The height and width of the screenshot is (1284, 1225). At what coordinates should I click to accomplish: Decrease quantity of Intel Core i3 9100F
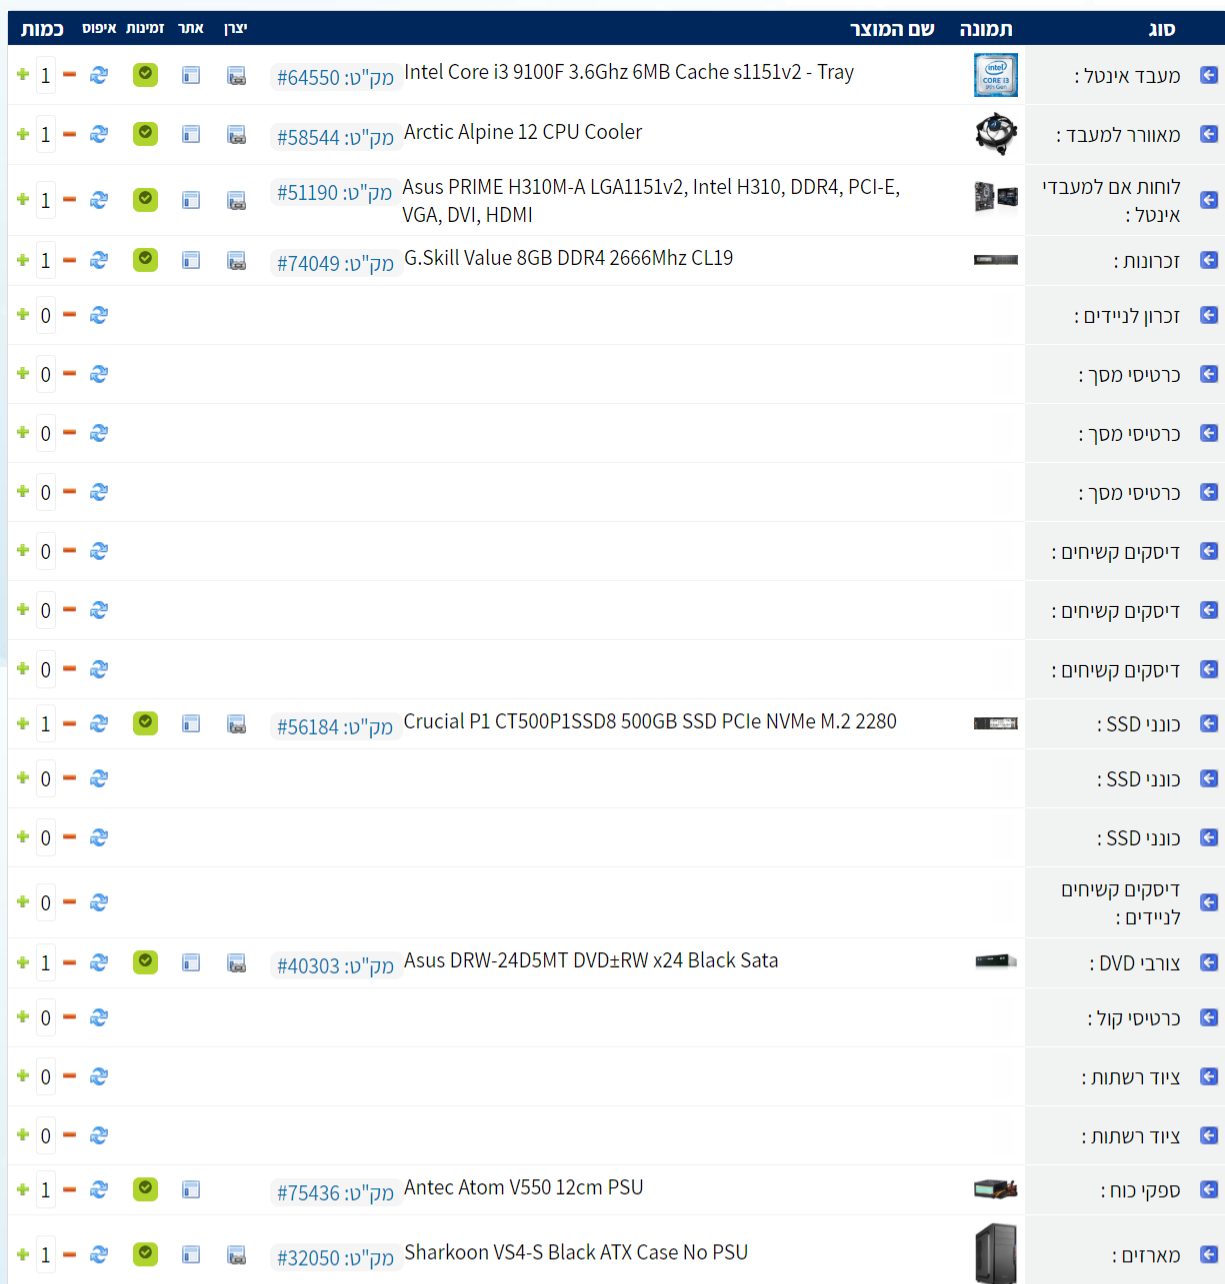[69, 74]
